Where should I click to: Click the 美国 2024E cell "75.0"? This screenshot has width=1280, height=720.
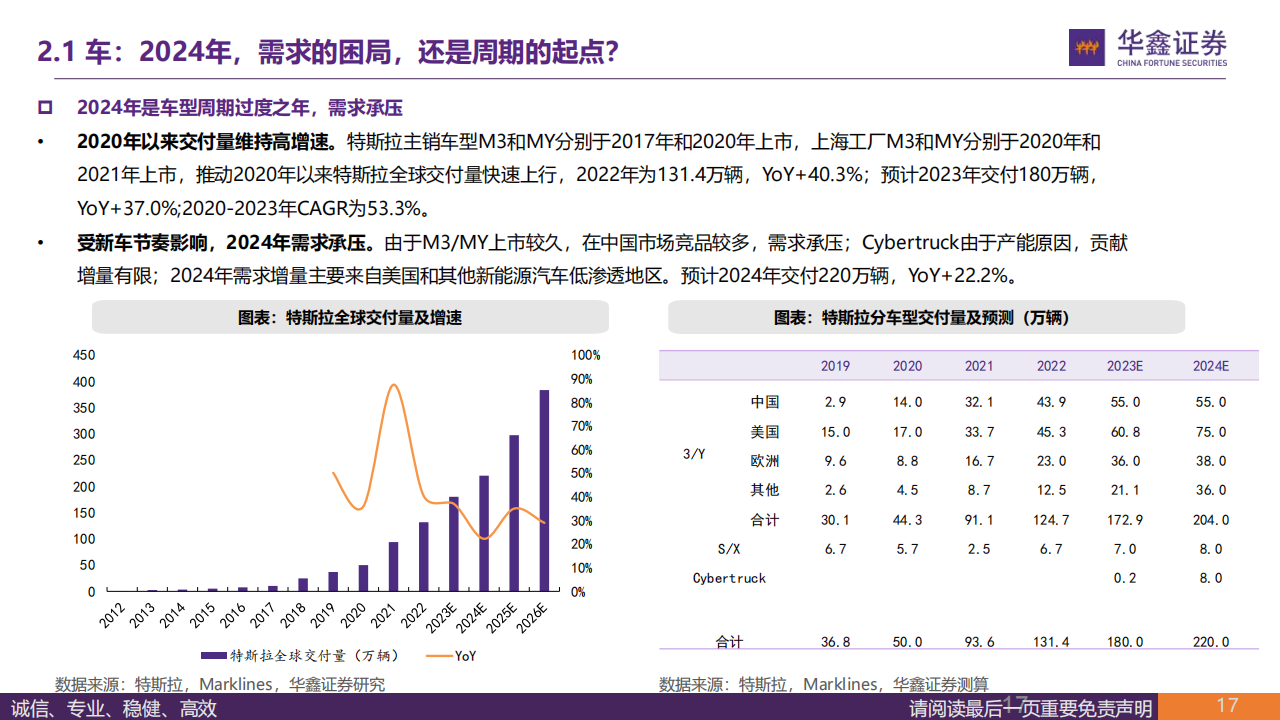click(x=1211, y=432)
